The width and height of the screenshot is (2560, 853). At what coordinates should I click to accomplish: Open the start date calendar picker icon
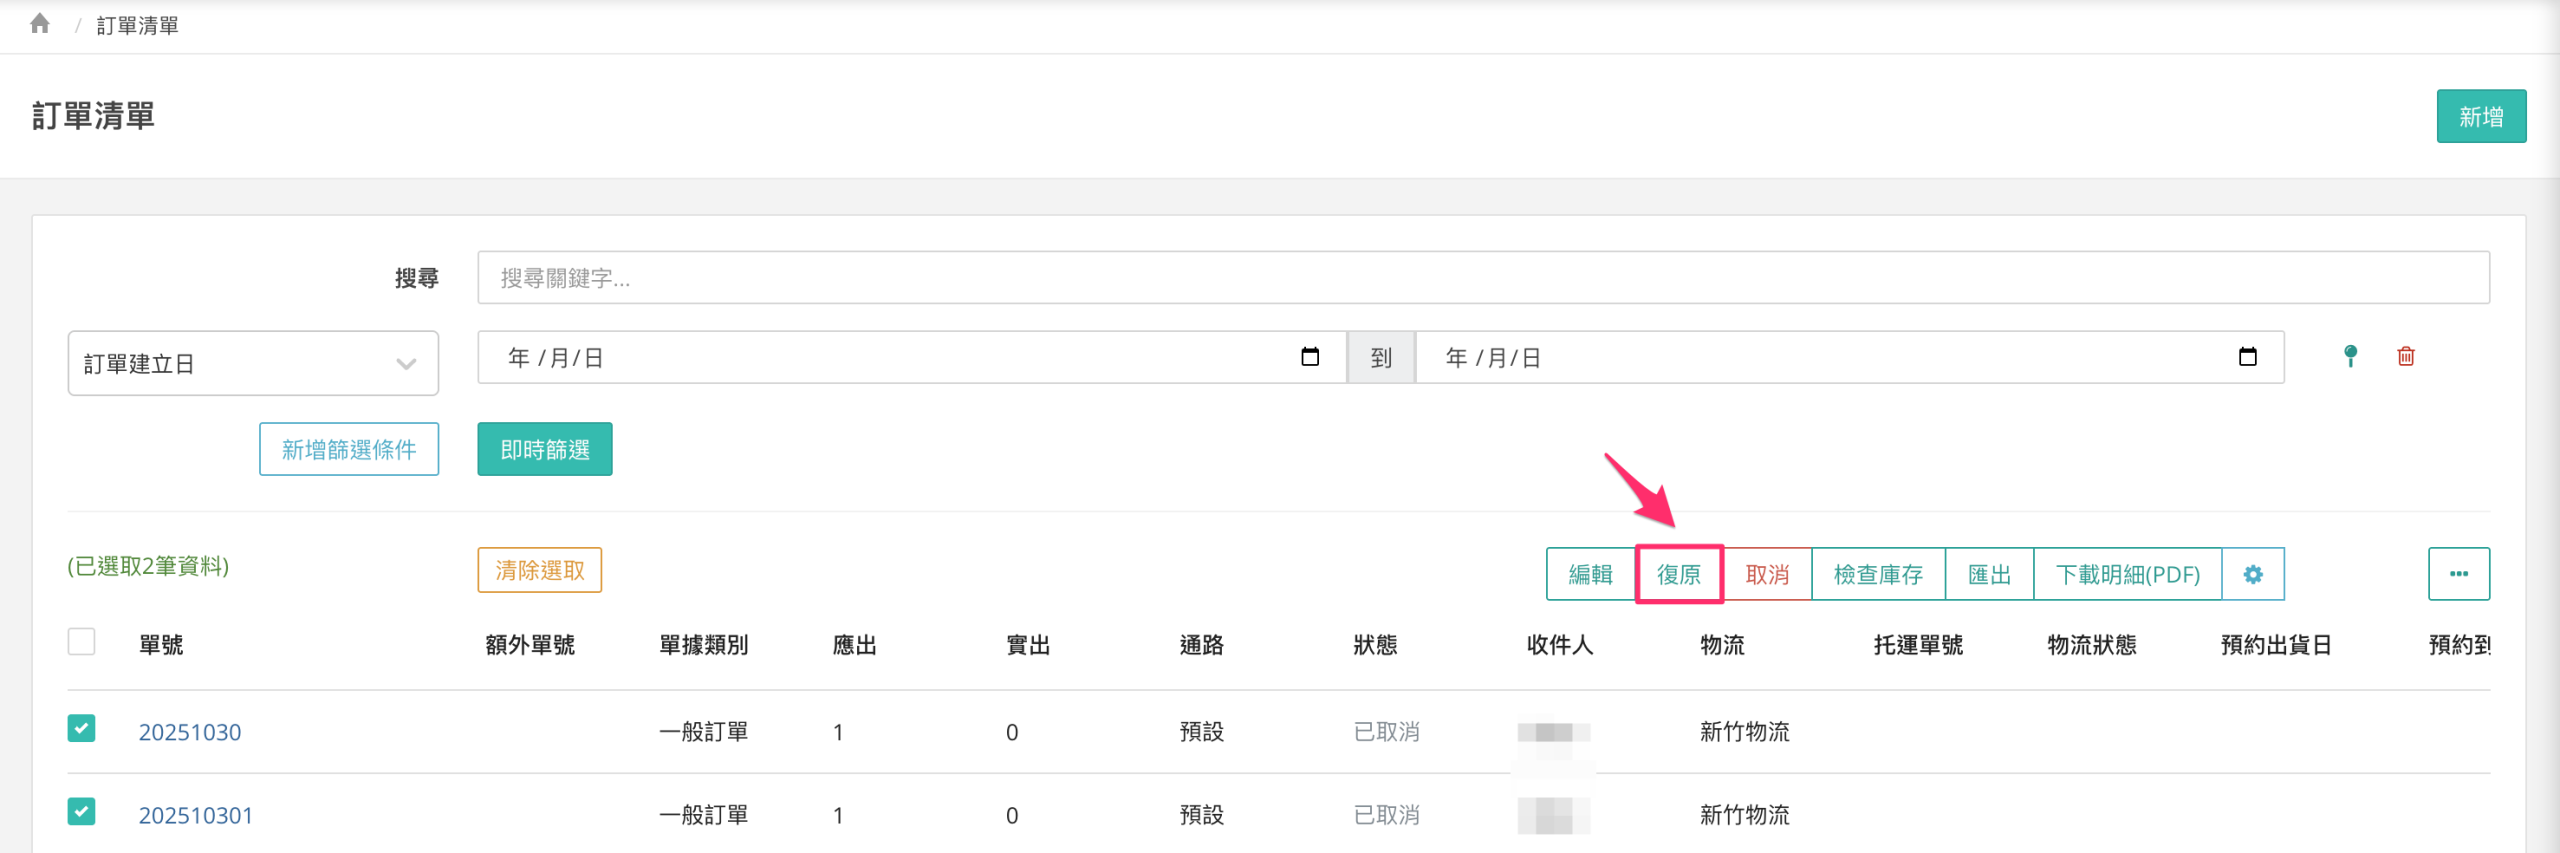coord(1310,357)
